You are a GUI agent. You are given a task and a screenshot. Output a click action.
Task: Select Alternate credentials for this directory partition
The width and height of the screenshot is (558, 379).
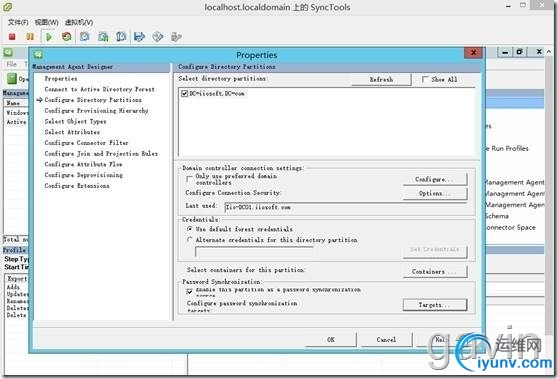[x=190, y=240]
